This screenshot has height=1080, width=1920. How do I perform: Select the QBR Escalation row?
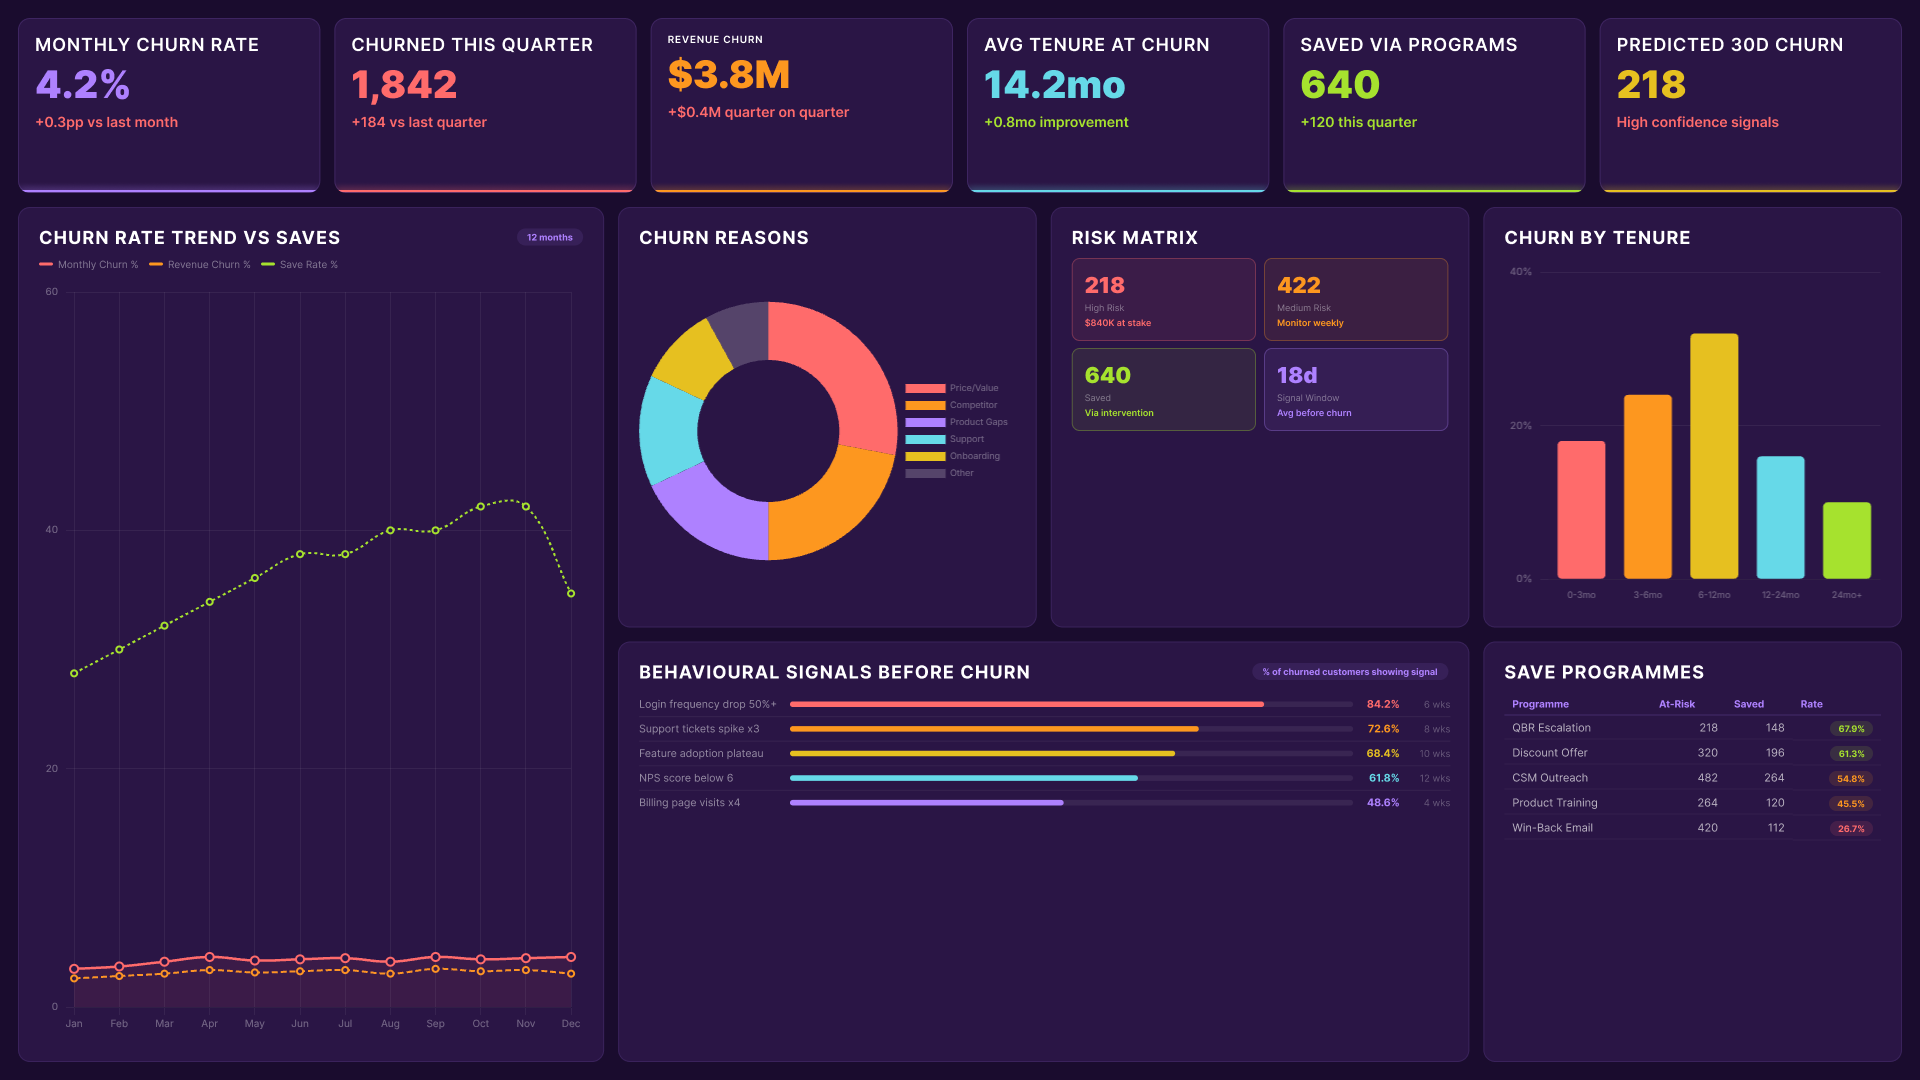[1692, 728]
